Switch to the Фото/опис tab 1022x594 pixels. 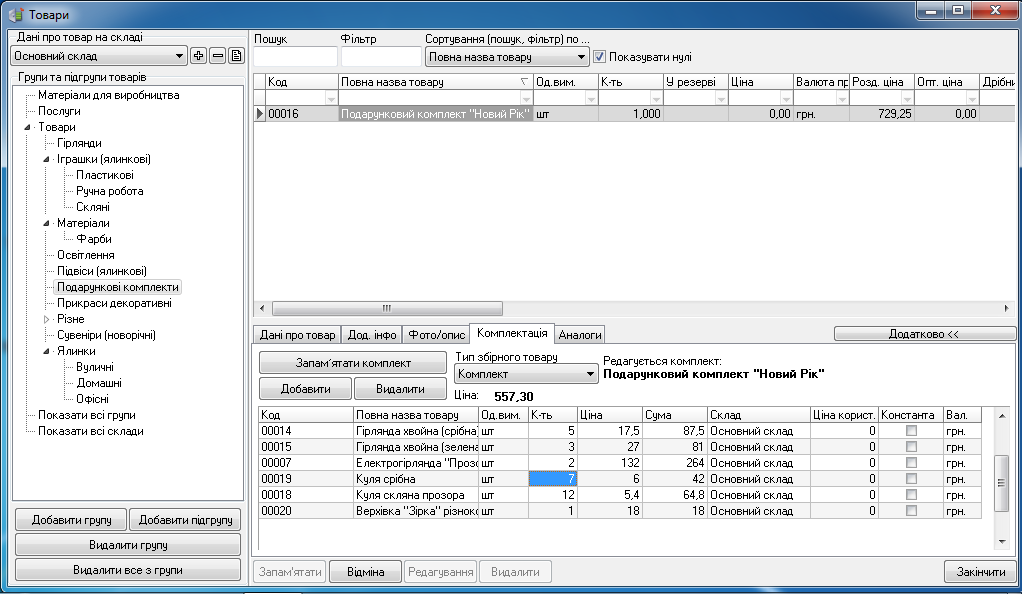click(x=437, y=335)
